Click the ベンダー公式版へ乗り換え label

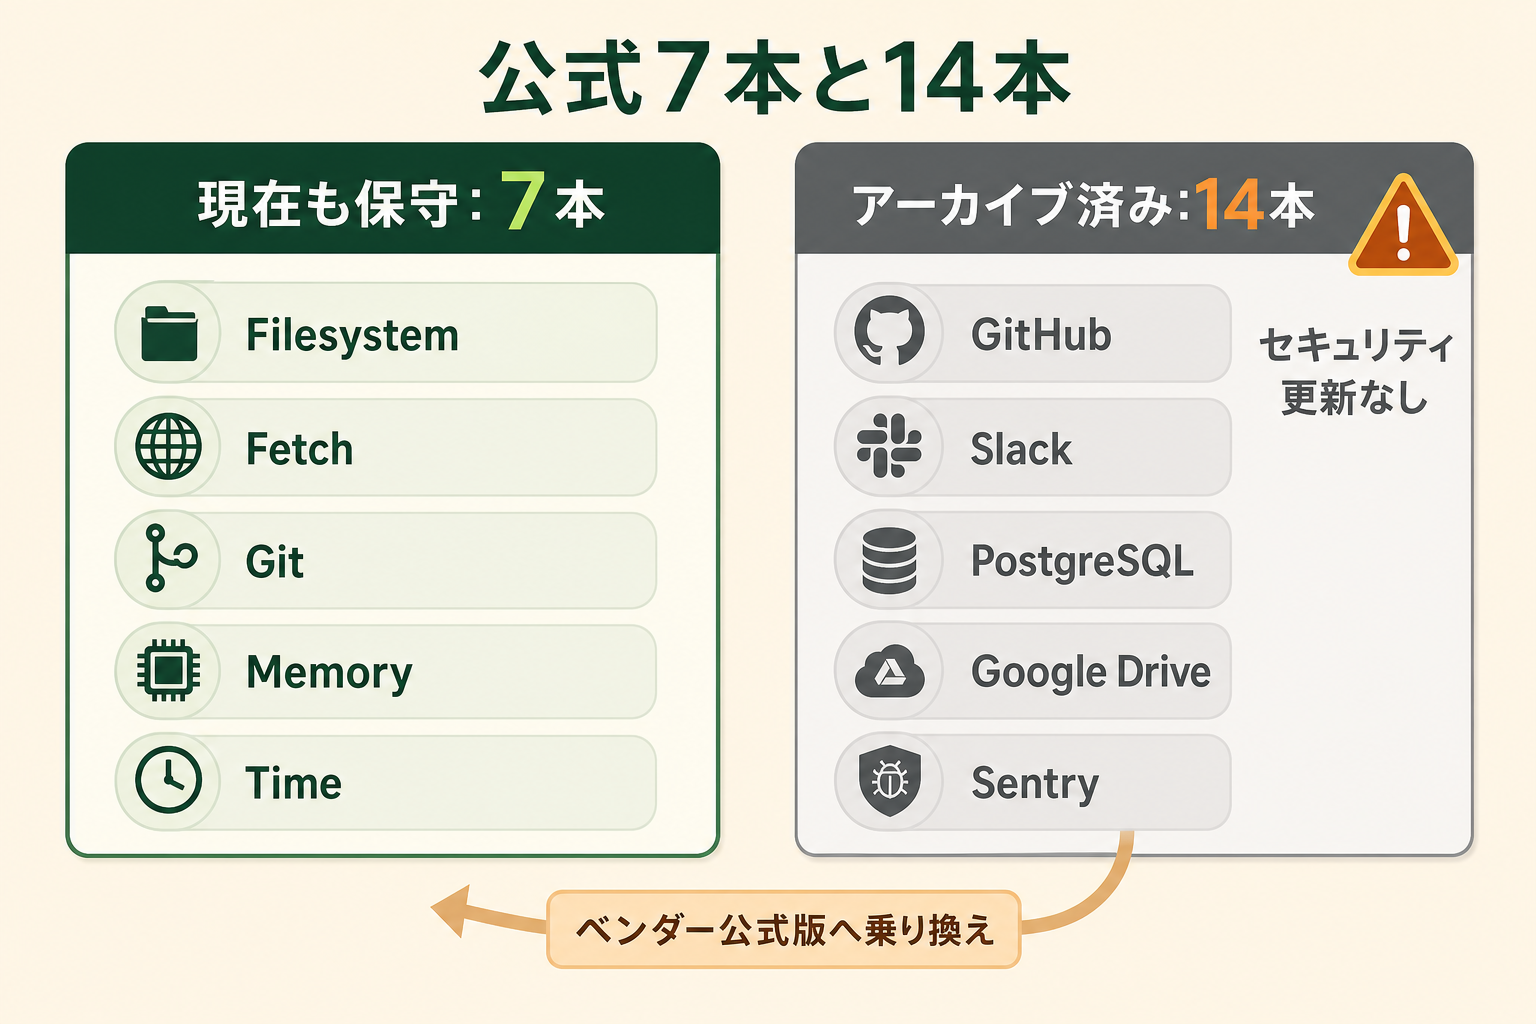click(784, 930)
